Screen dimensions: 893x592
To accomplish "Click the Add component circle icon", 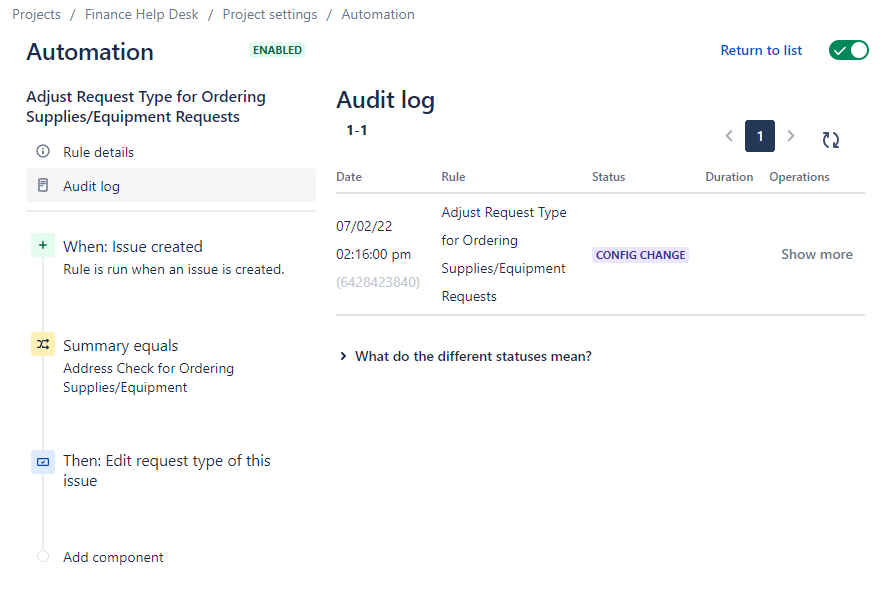I will (43, 556).
